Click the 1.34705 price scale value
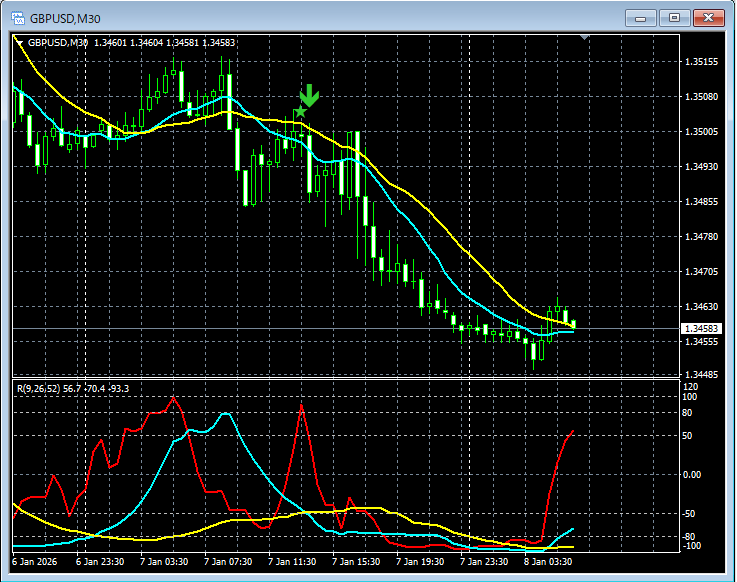The image size is (737, 582). (701, 272)
